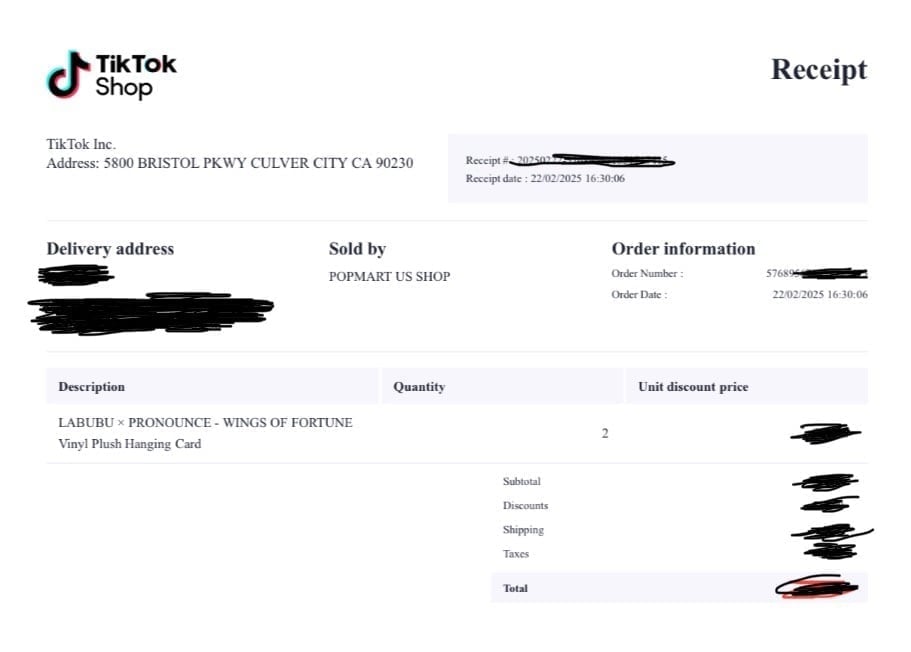911x652 pixels.
Task: Click the Quantity column header
Action: pos(419,387)
